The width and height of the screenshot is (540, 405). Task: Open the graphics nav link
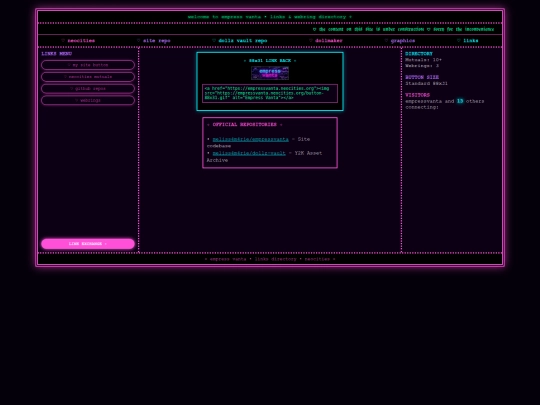pyautogui.click(x=400, y=41)
